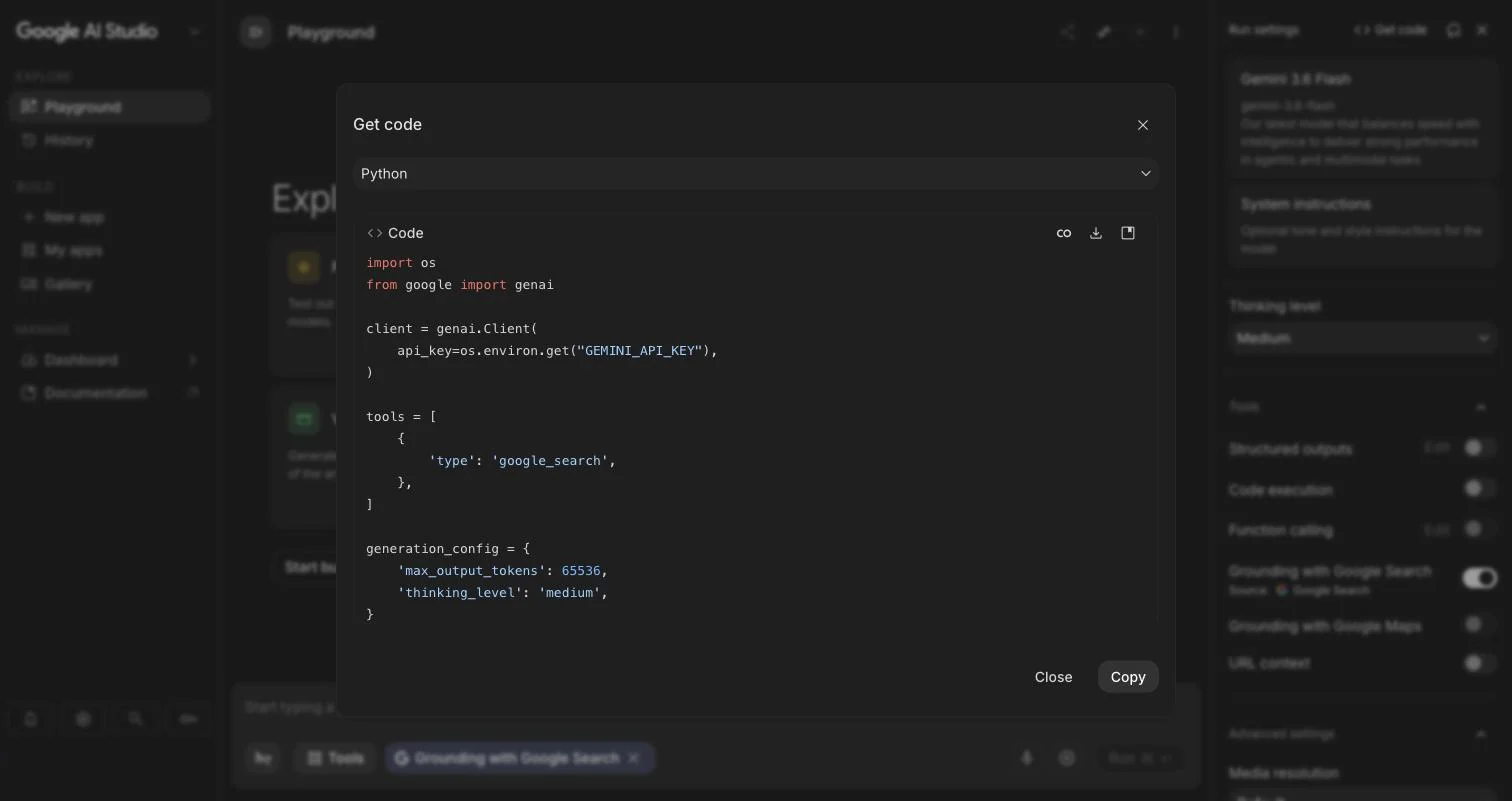This screenshot has height=801, width=1512.
Task: Open dropdown next to Google AI Studio logo
Action: point(195,32)
